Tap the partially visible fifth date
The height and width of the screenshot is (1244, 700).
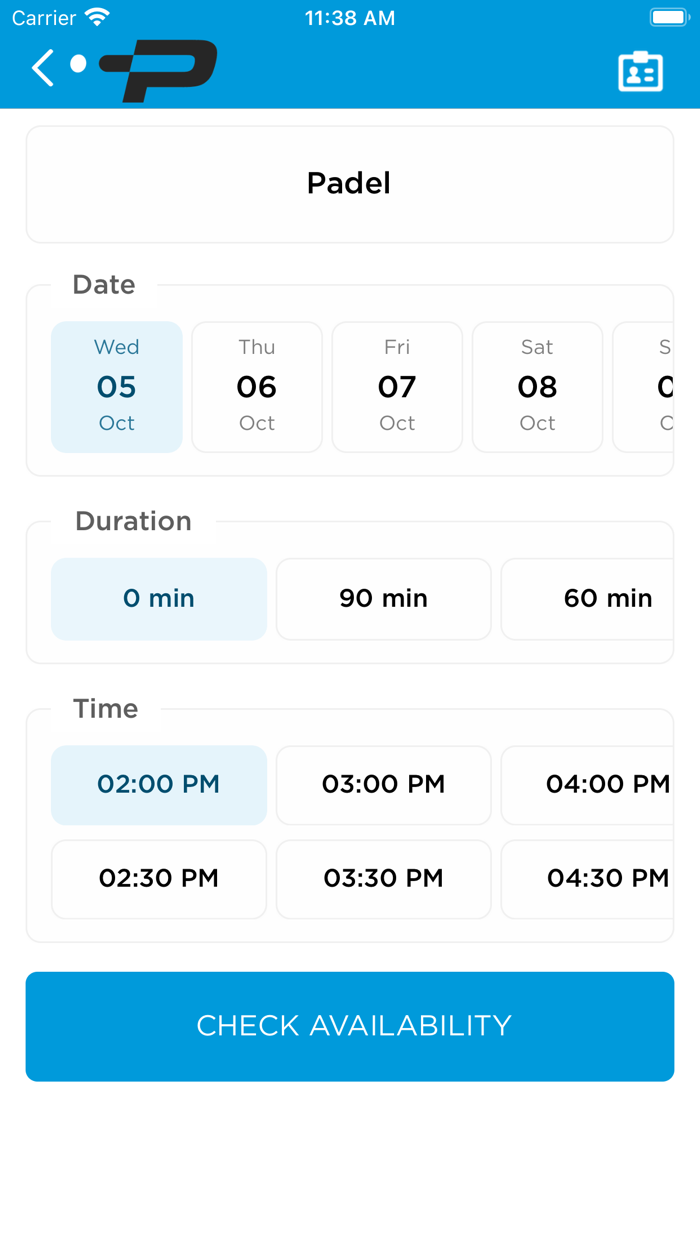[647, 387]
